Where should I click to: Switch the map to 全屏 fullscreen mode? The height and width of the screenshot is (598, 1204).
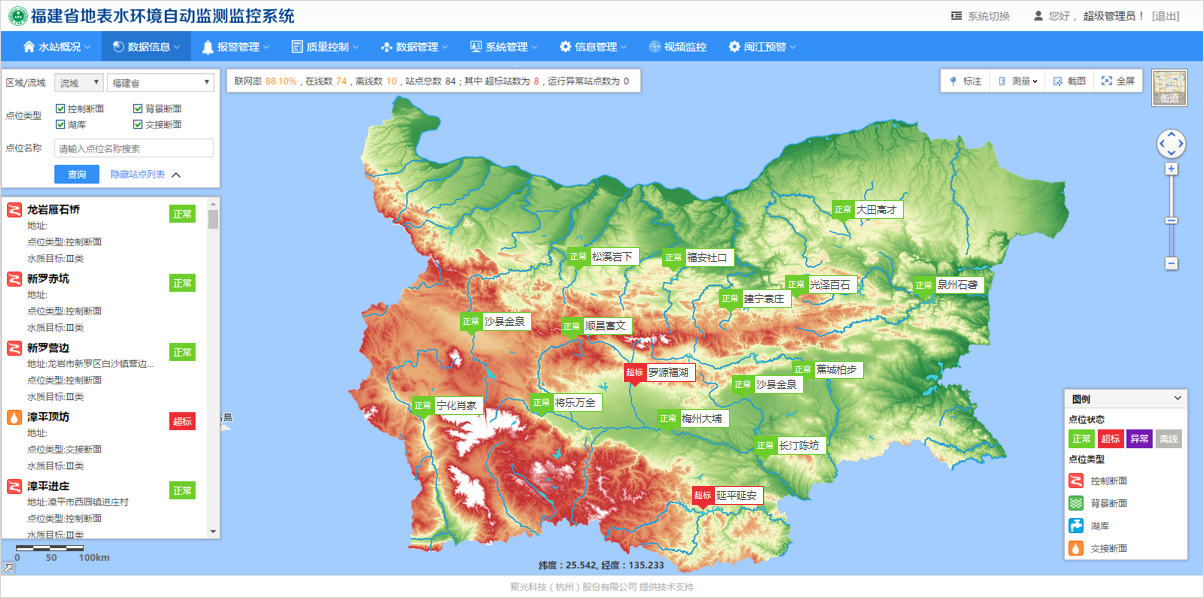pos(1106,81)
